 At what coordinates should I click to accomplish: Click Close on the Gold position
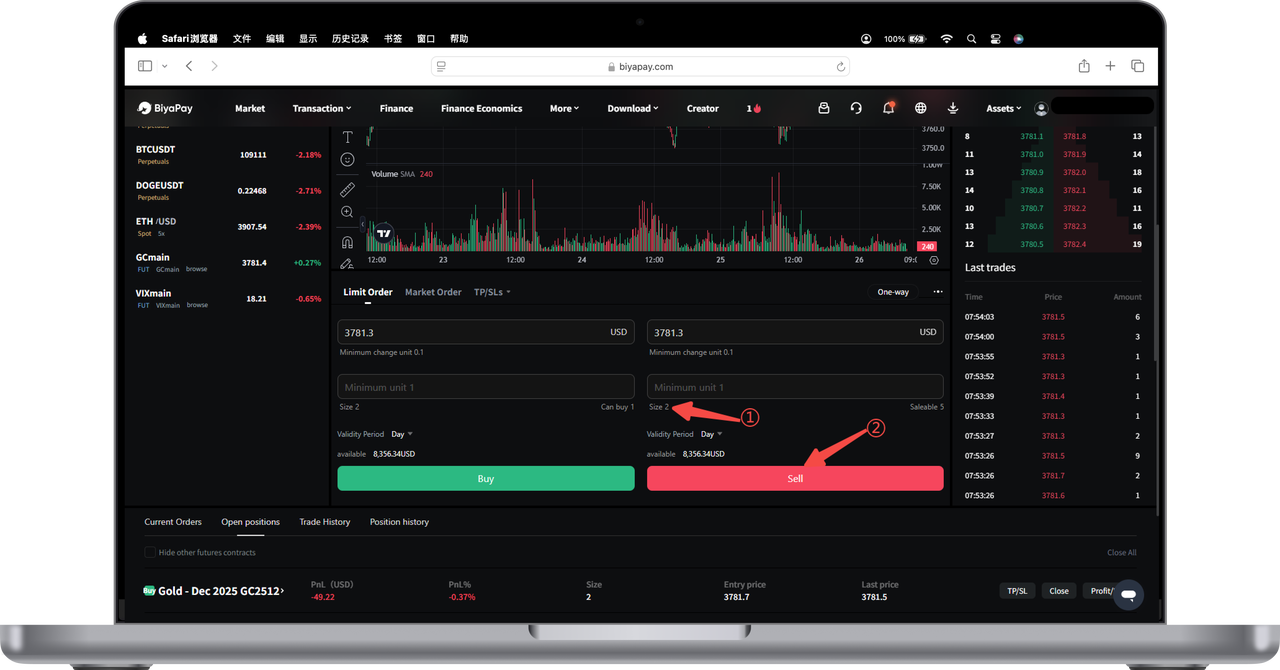coord(1059,591)
